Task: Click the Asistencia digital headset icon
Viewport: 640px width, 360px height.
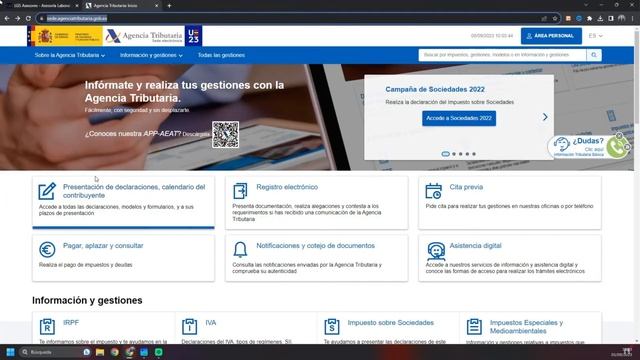Action: (x=436, y=251)
